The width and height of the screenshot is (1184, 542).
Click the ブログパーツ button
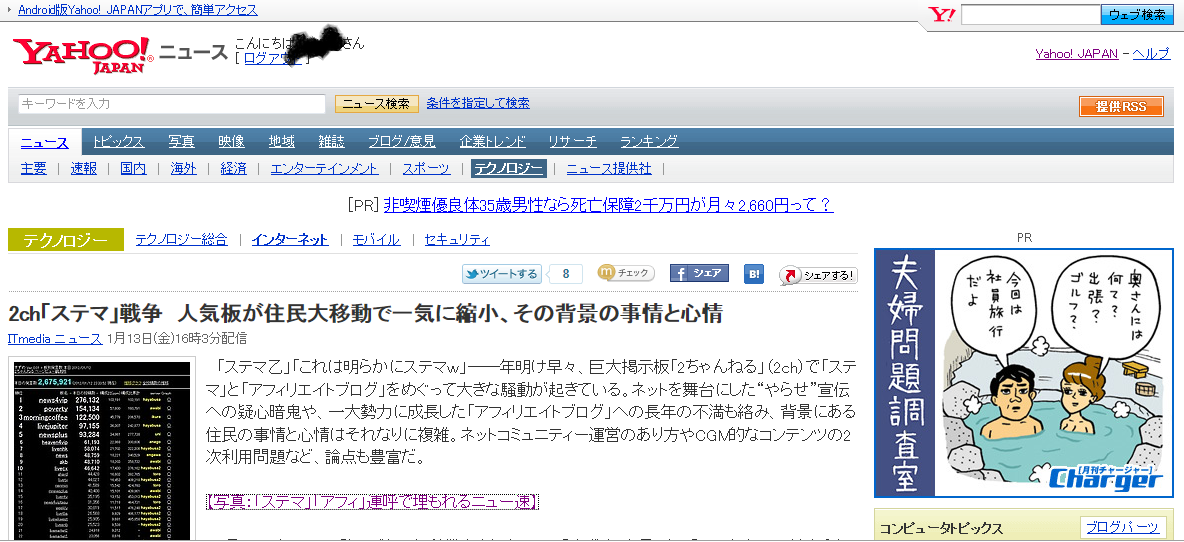[x=1121, y=527]
